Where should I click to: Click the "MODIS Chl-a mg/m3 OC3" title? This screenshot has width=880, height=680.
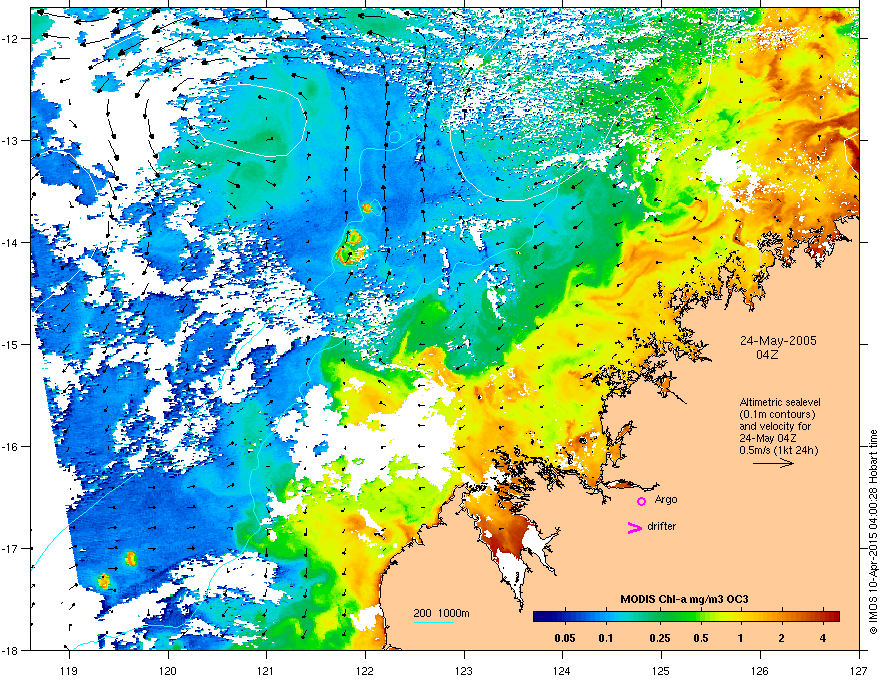coord(684,599)
